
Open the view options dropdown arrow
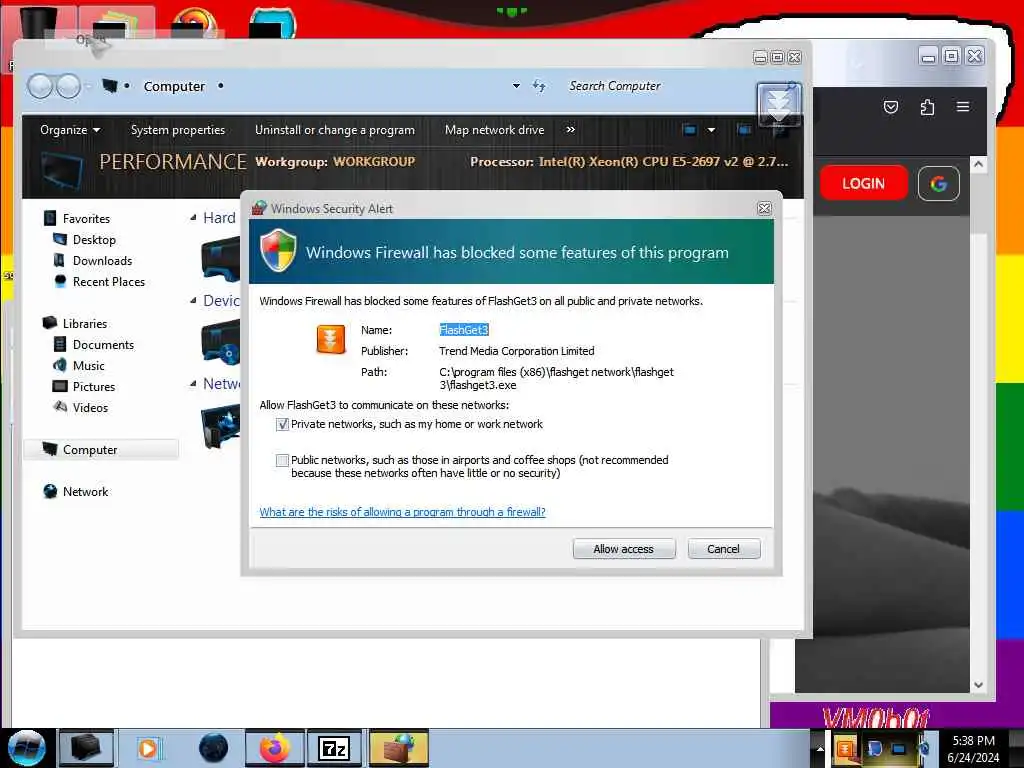711,130
